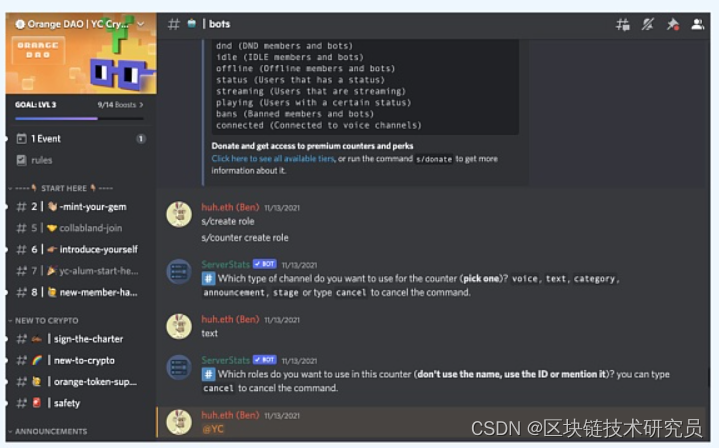Click huh.eth avatar next to s/create role
Viewport: 719px width, 448px height.
click(x=179, y=214)
